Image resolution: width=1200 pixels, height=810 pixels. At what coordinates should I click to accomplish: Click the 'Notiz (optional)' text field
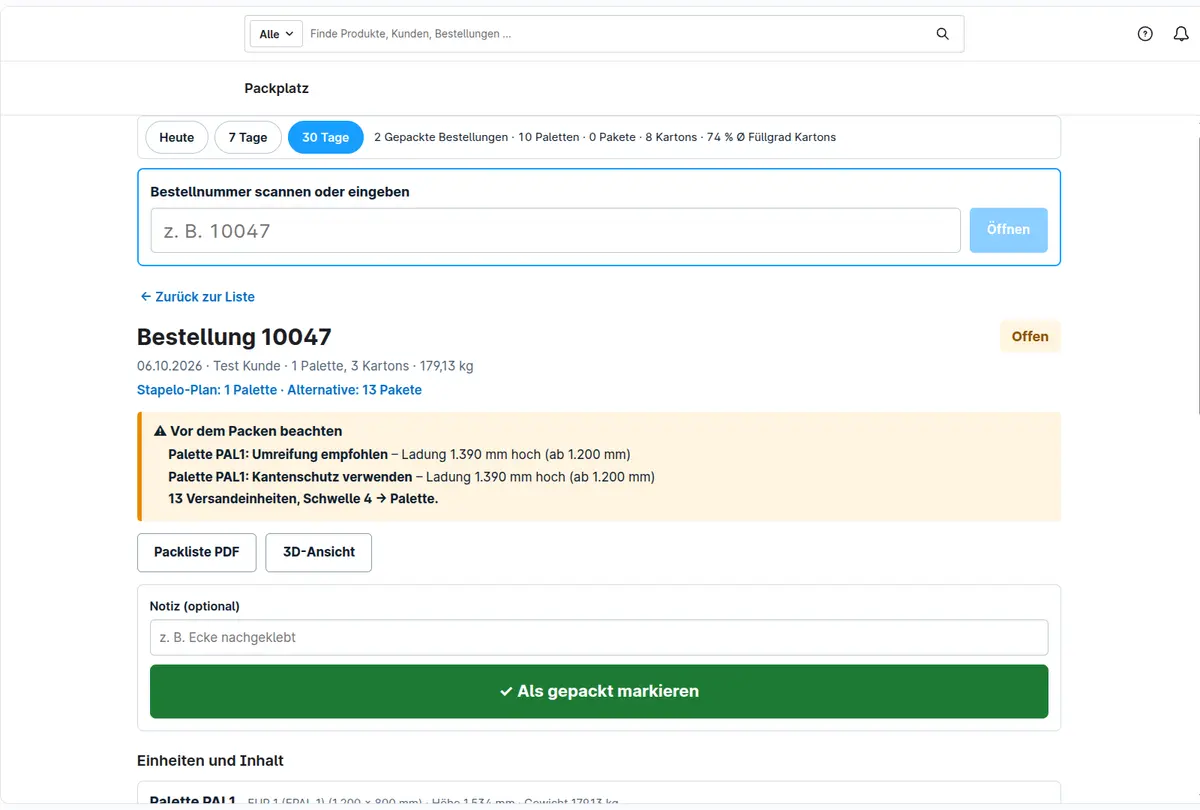coord(599,637)
